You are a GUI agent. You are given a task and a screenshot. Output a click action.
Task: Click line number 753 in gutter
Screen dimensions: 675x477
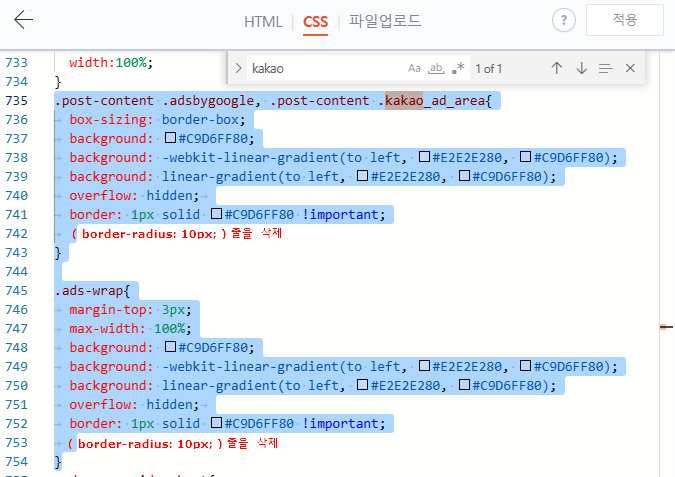click(16, 443)
